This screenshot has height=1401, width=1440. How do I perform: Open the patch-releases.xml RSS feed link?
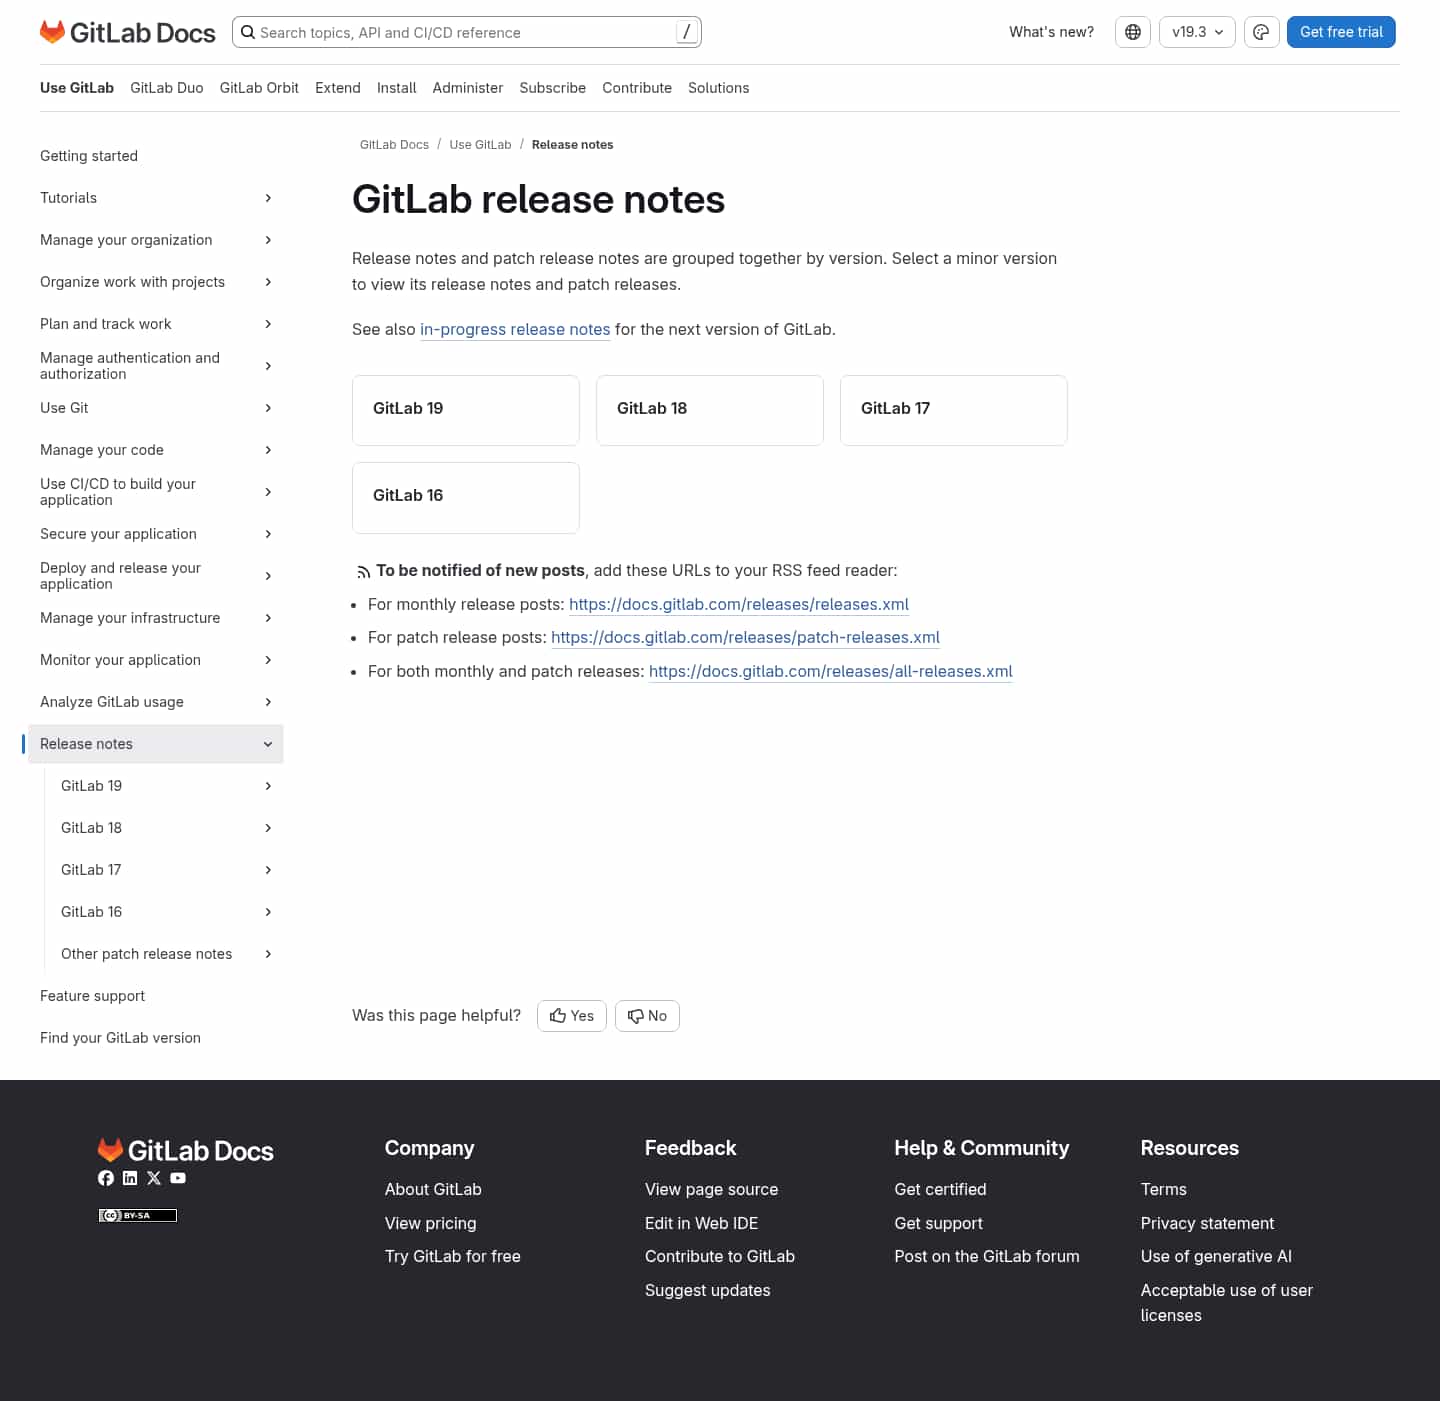pyautogui.click(x=746, y=637)
